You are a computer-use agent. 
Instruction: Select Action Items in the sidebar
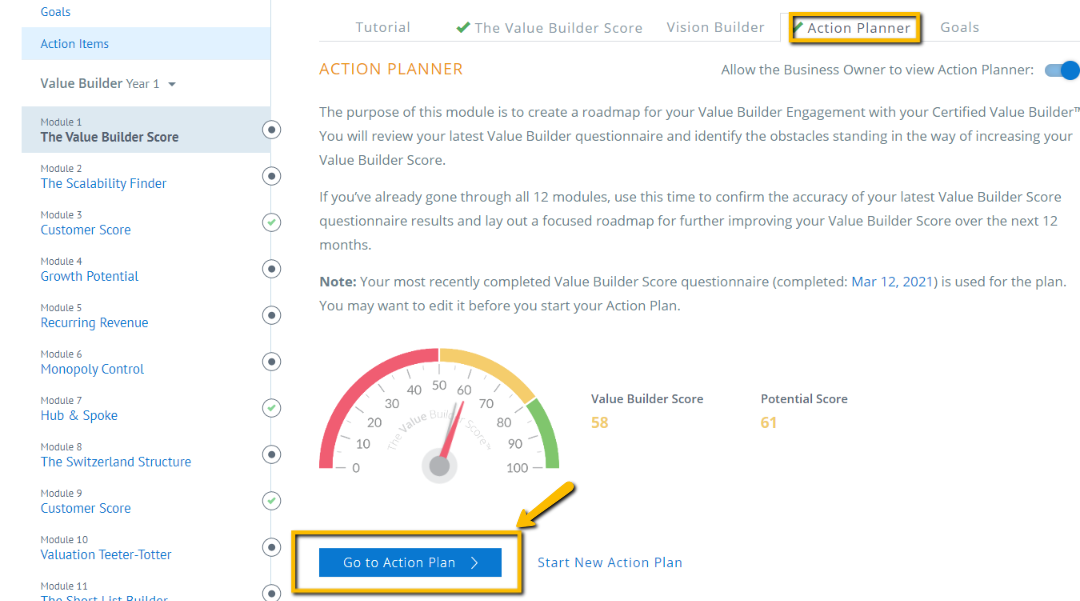(x=146, y=43)
